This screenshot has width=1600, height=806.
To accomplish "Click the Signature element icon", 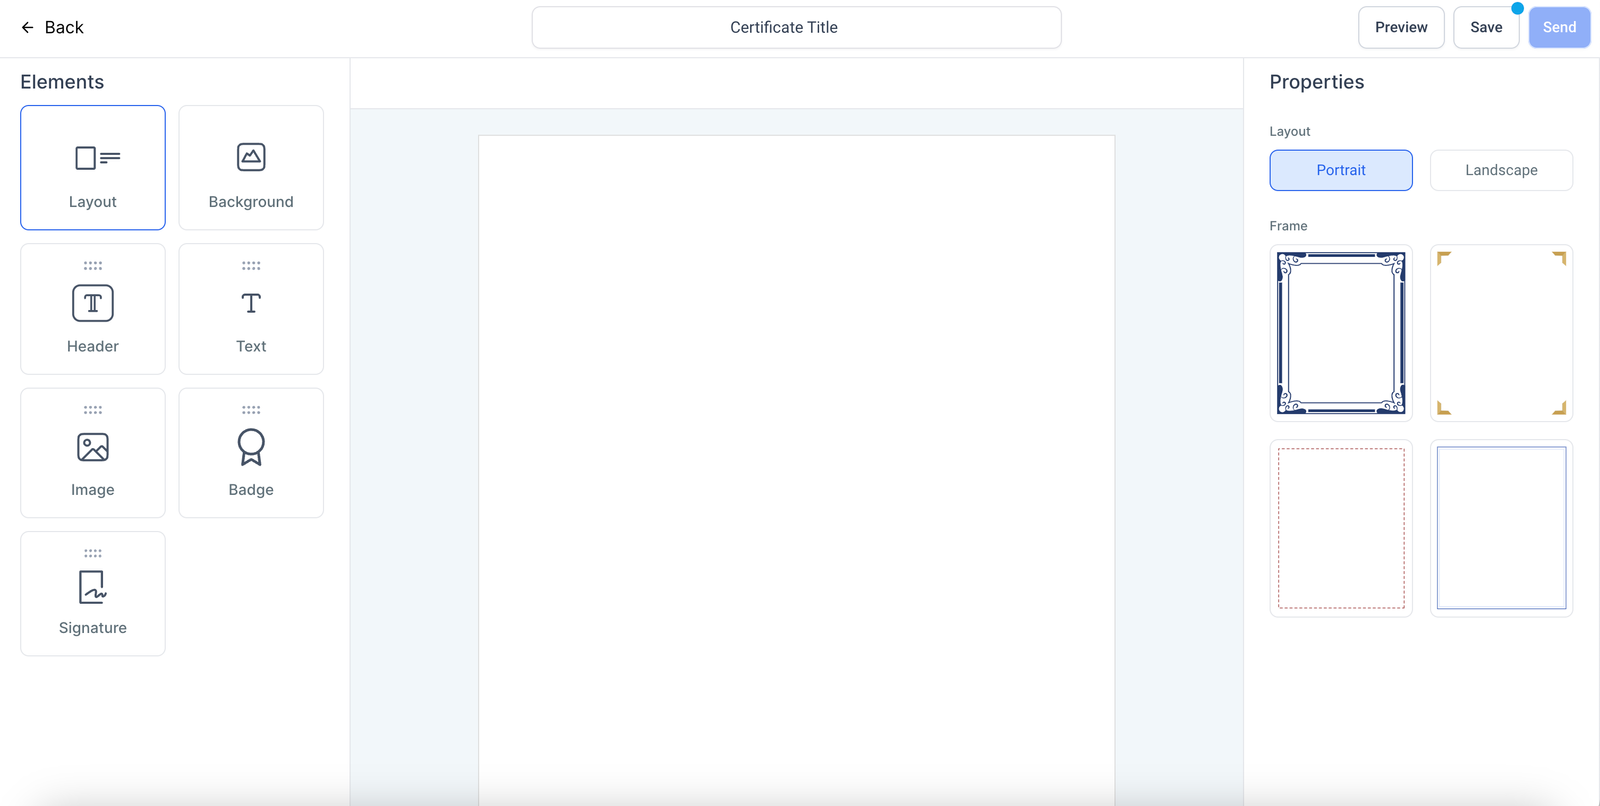I will (x=93, y=587).
